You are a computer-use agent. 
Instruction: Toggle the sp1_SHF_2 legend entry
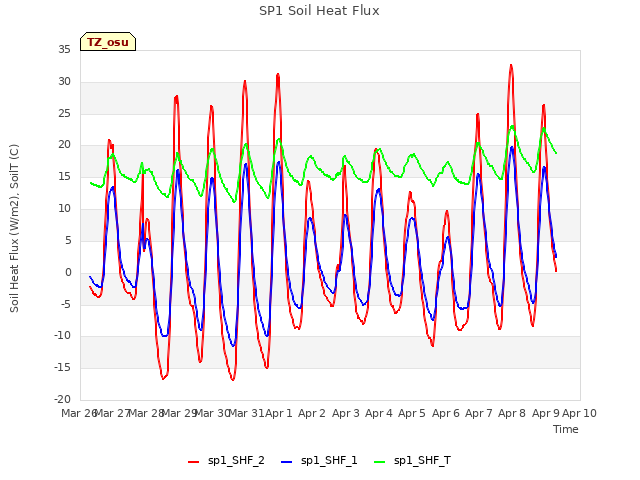coord(226,461)
